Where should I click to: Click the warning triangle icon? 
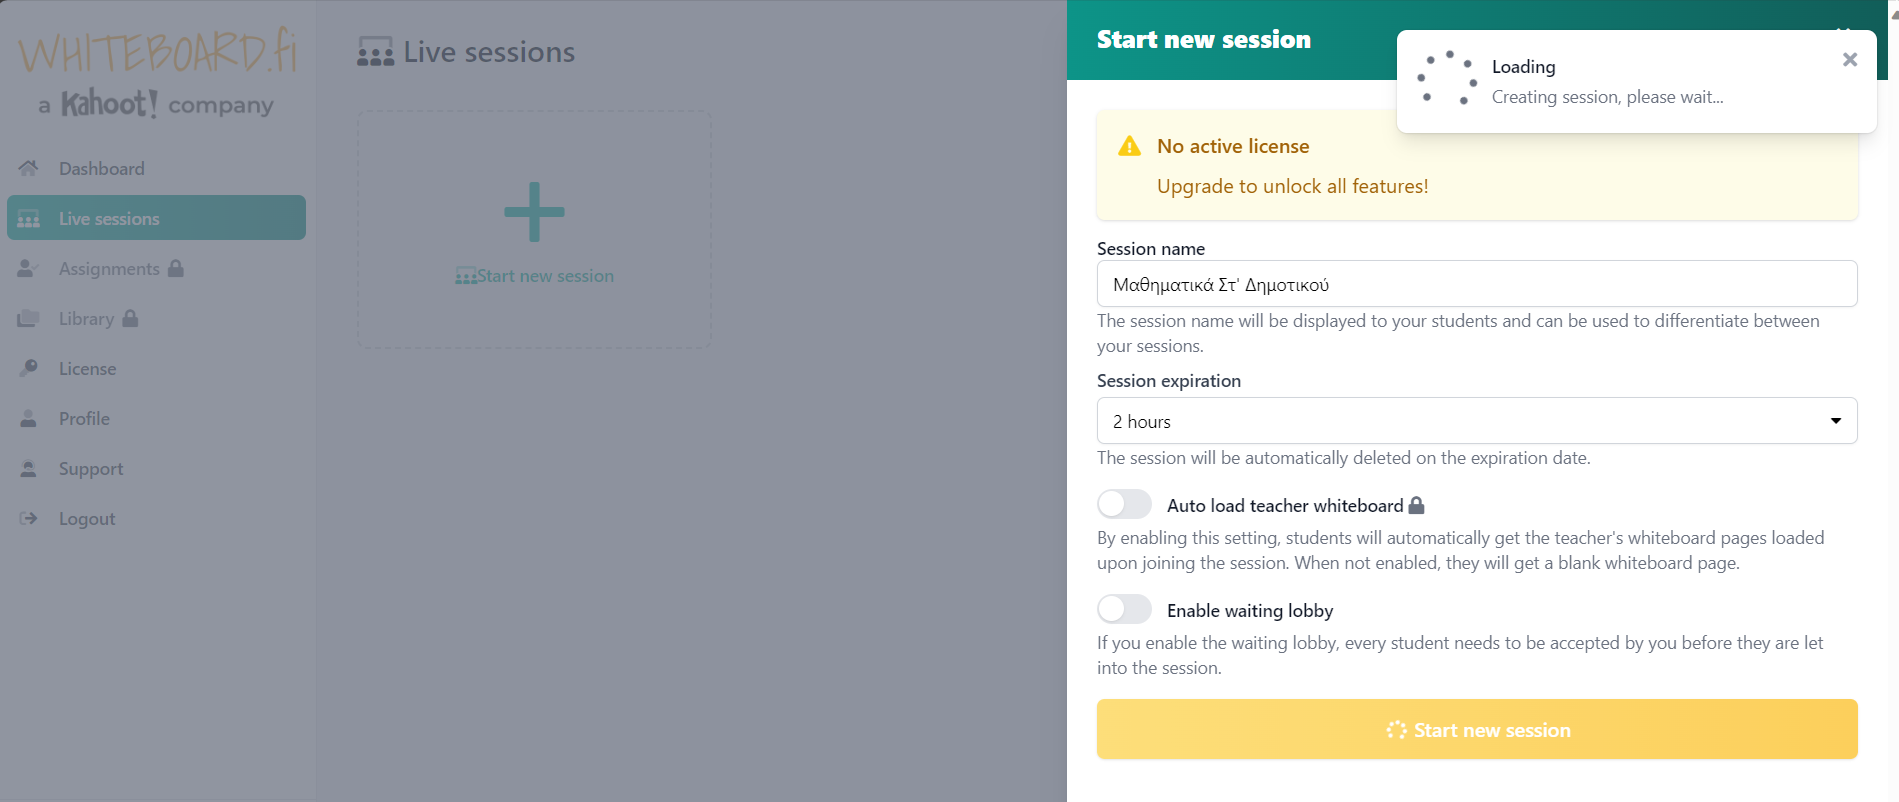[x=1129, y=146]
